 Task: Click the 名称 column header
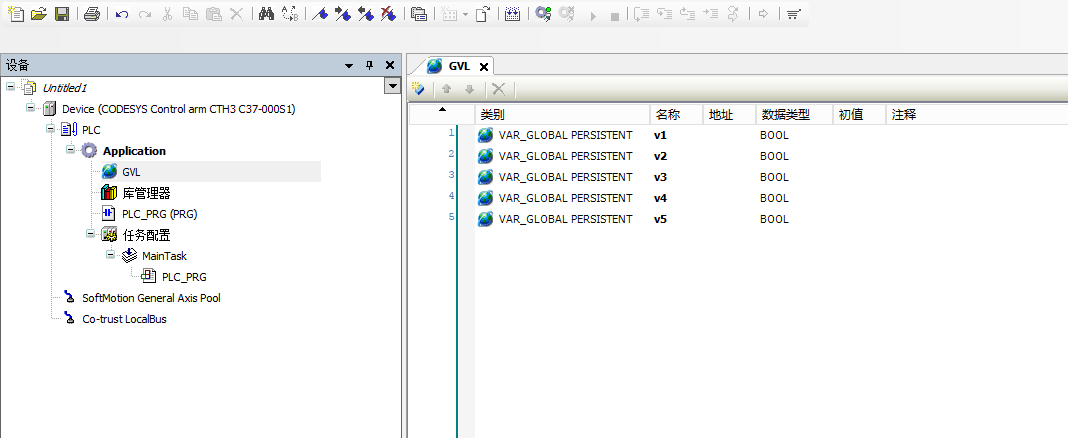coord(676,114)
